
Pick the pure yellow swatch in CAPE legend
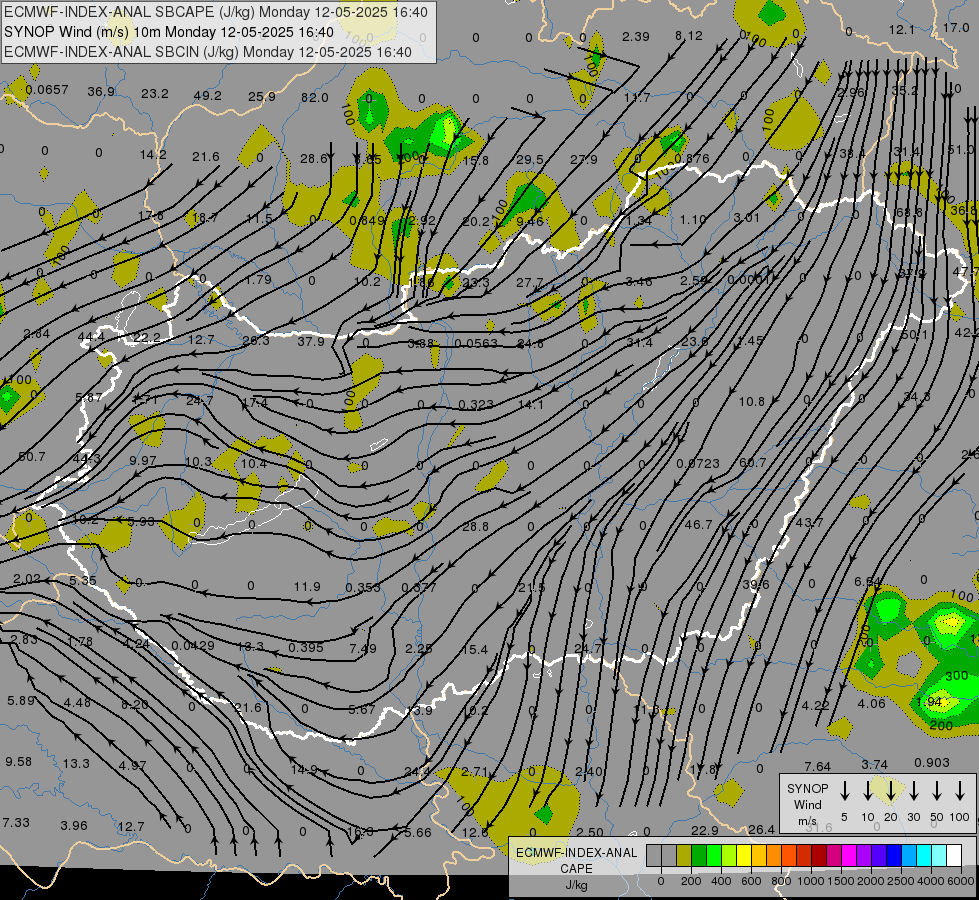tap(744, 855)
